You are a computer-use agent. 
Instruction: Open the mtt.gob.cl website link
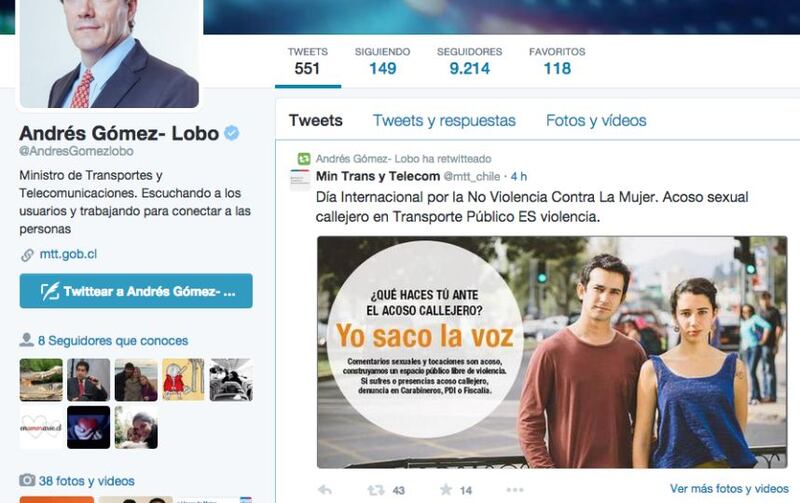(68, 254)
